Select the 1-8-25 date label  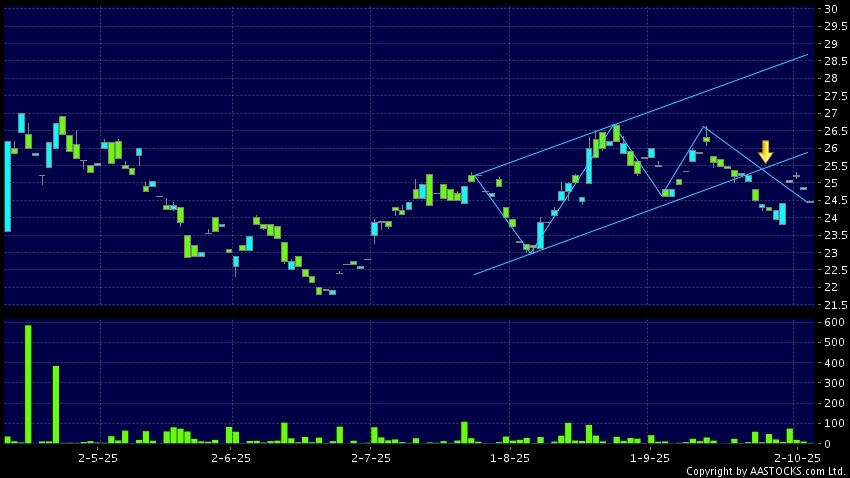[x=508, y=457]
